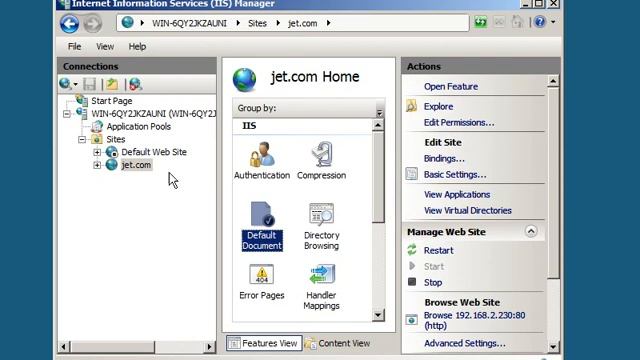Viewport: 640px width, 360px height.
Task: Collapse the WIN-6QY2JKZAUNI server node
Action: (x=67, y=114)
